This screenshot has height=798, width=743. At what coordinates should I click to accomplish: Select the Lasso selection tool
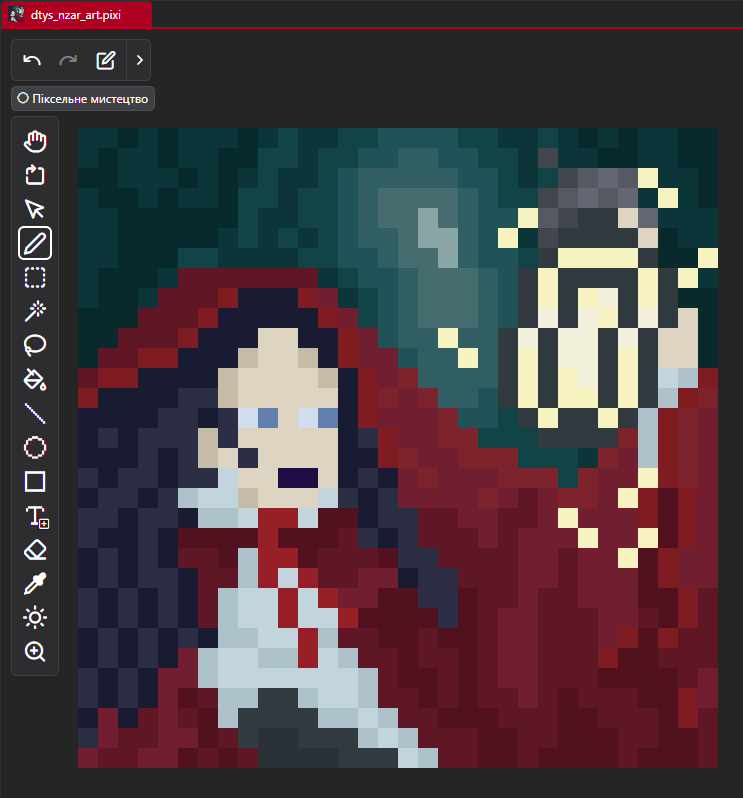point(35,346)
